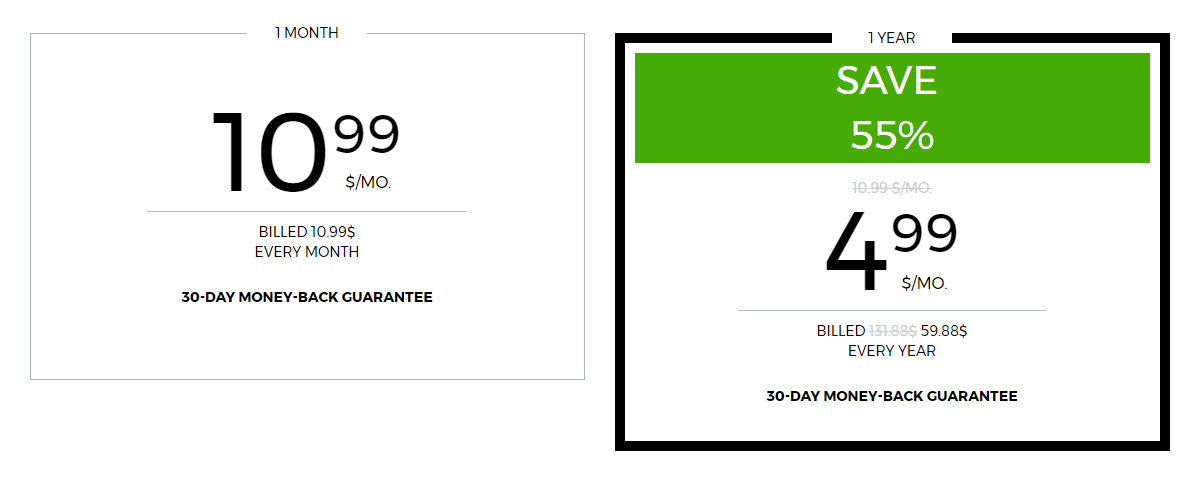
Task: Click EVERY YEAR billing text
Action: coord(892,351)
